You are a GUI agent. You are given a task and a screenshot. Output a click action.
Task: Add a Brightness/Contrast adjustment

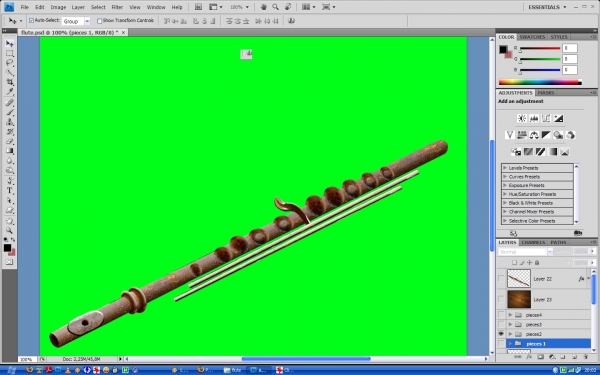[522, 118]
